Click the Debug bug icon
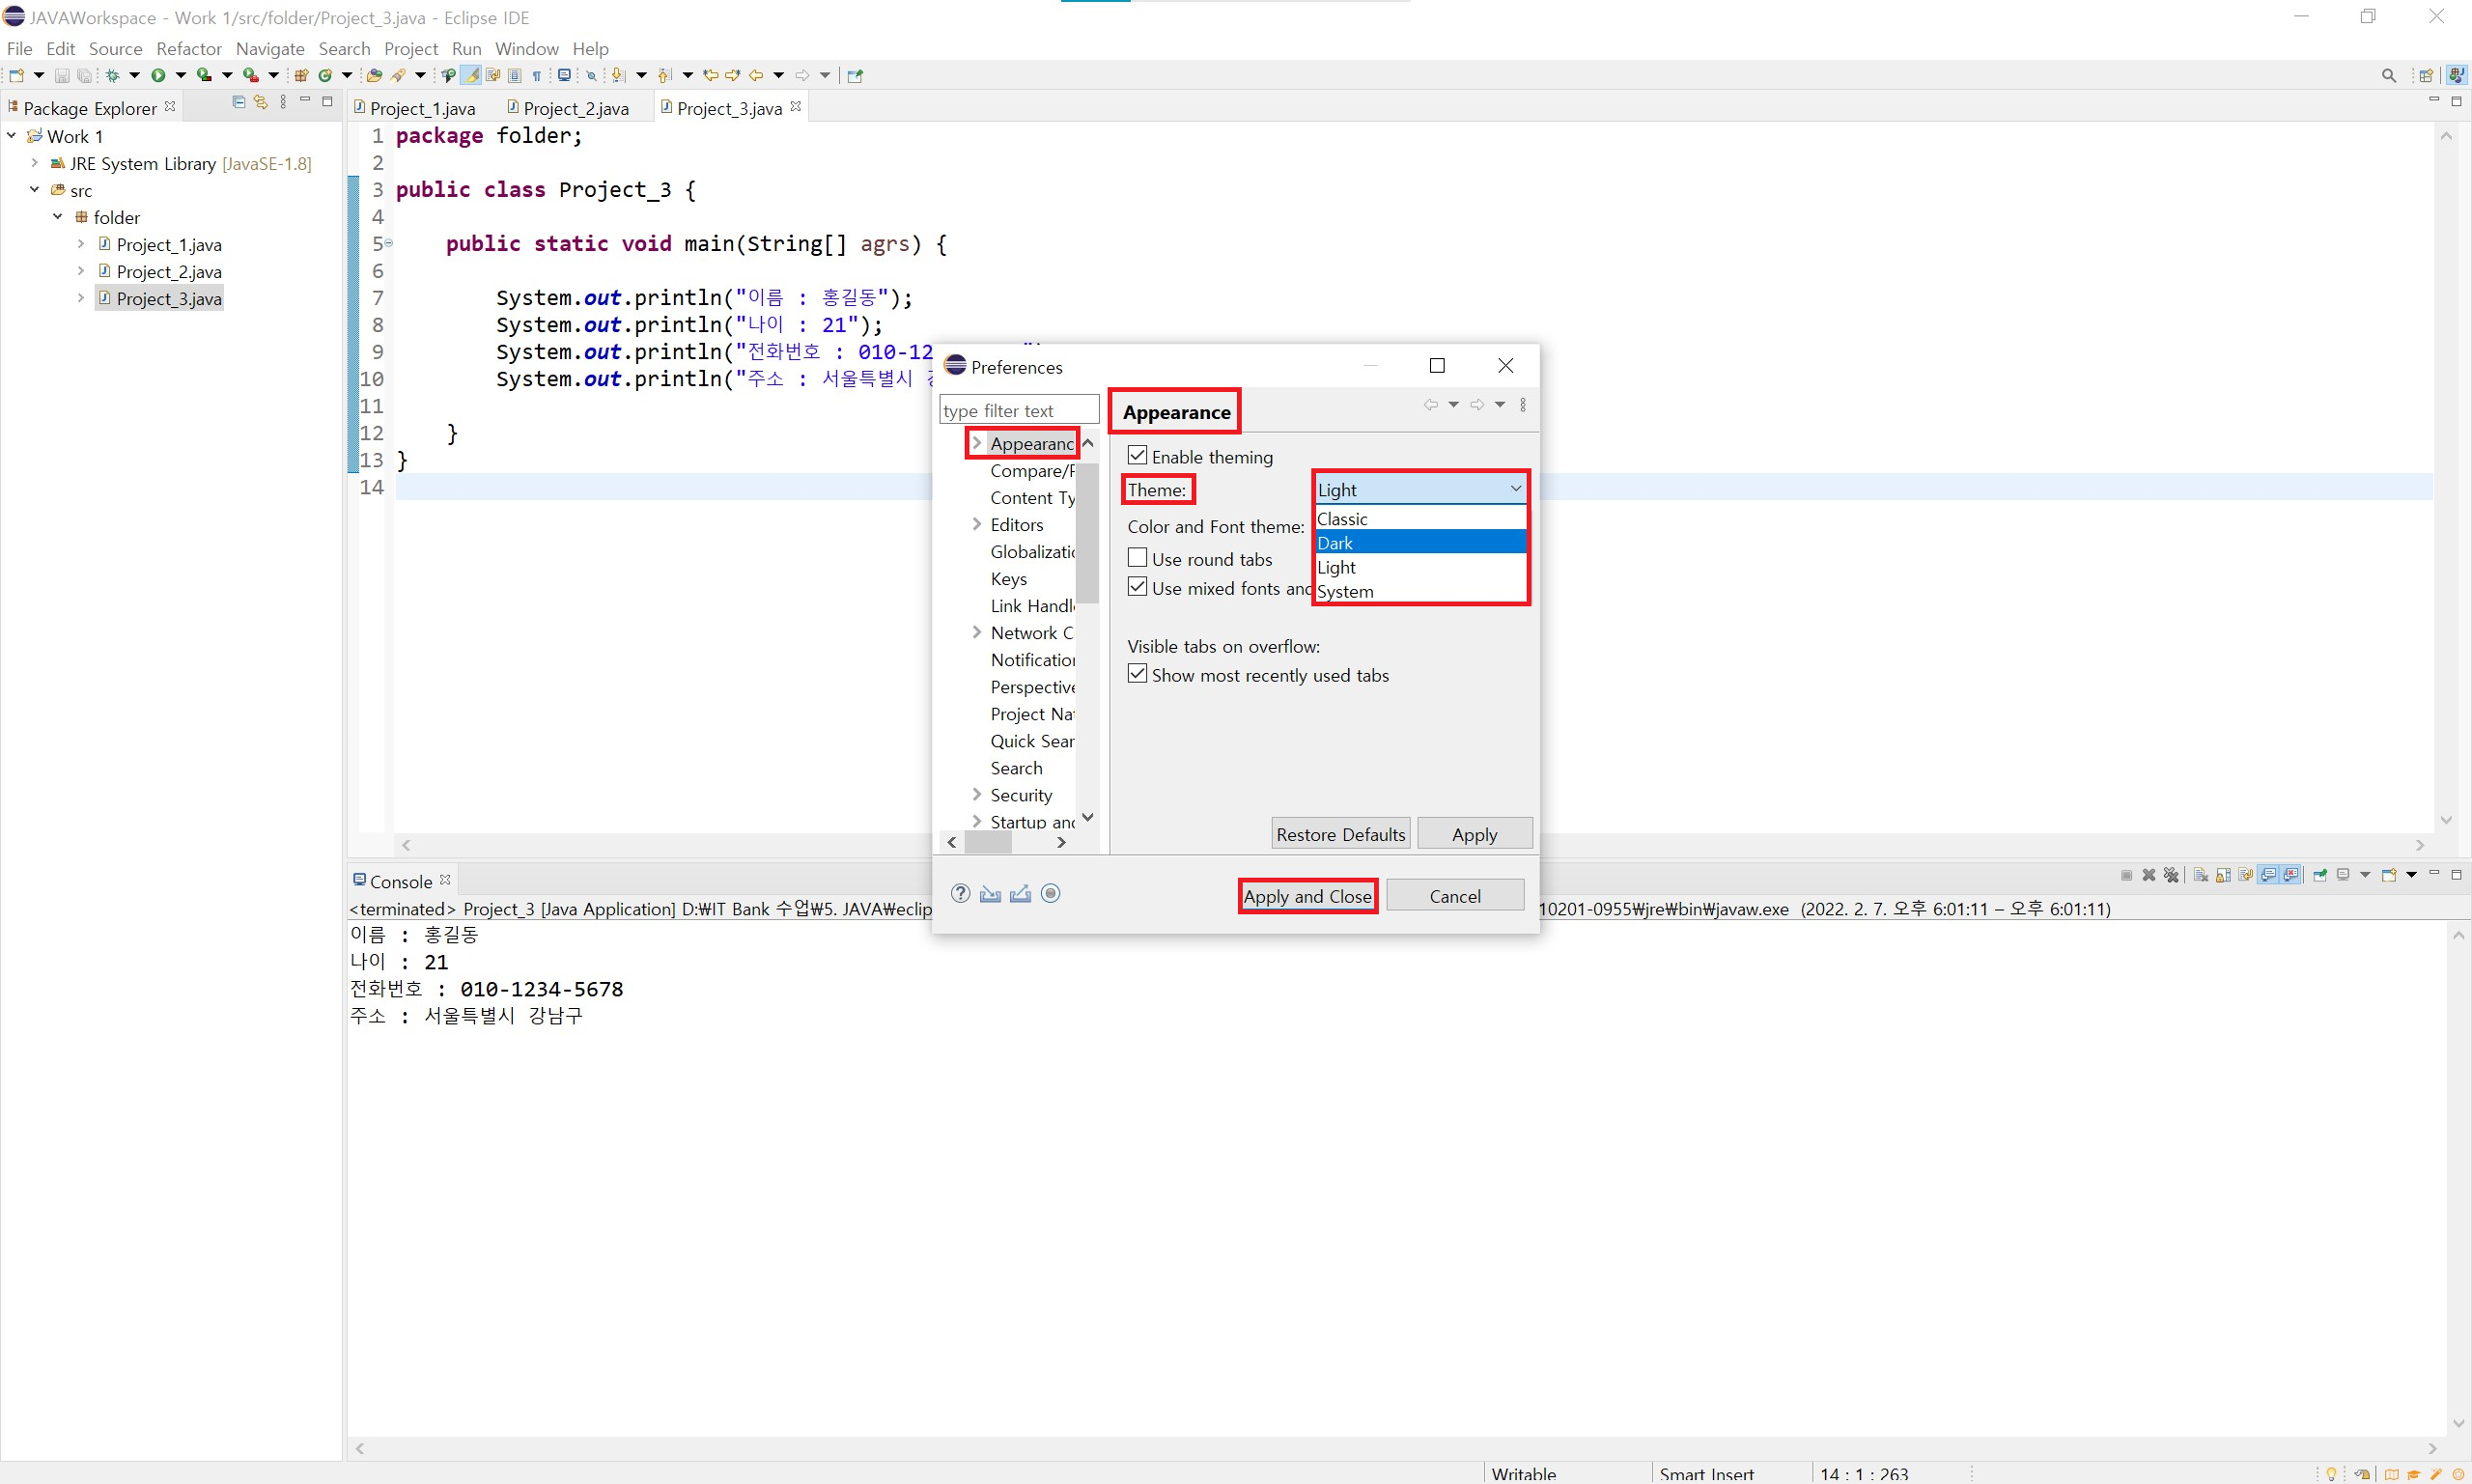The height and width of the screenshot is (1484, 2472). tap(112, 75)
